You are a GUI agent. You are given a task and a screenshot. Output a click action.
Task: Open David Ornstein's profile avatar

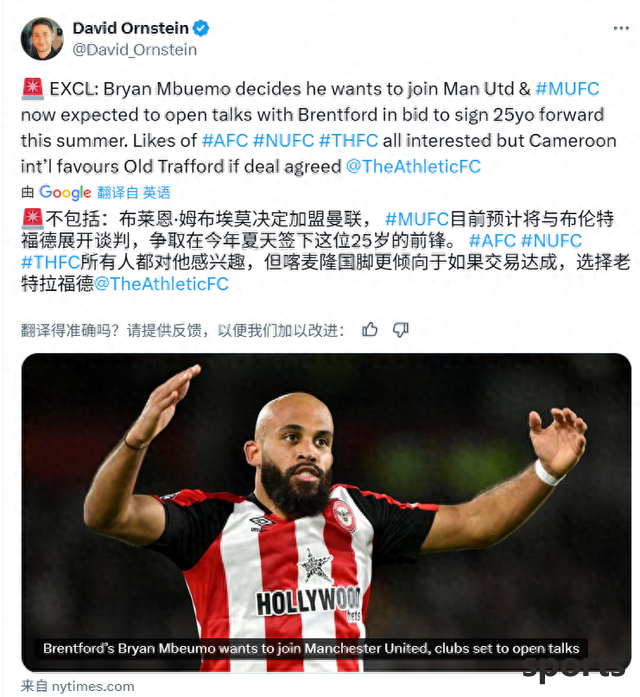click(x=42, y=39)
